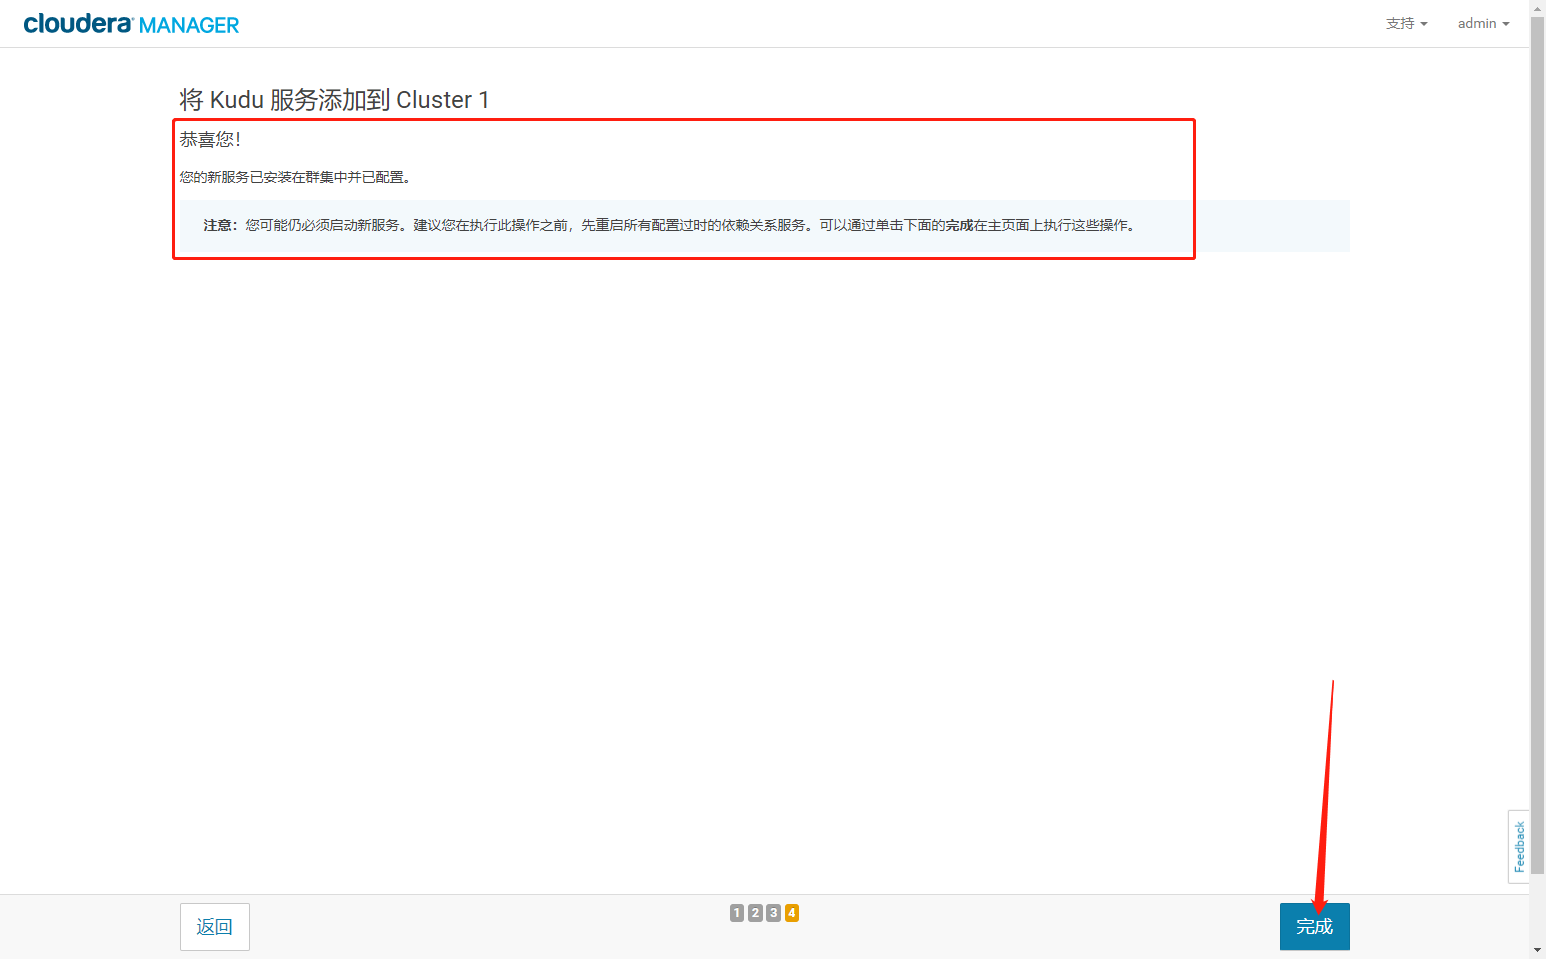Image resolution: width=1546 pixels, height=959 pixels.
Task: Click the text 您的新服务已安装在群集中并已配置。
Action: click(295, 177)
